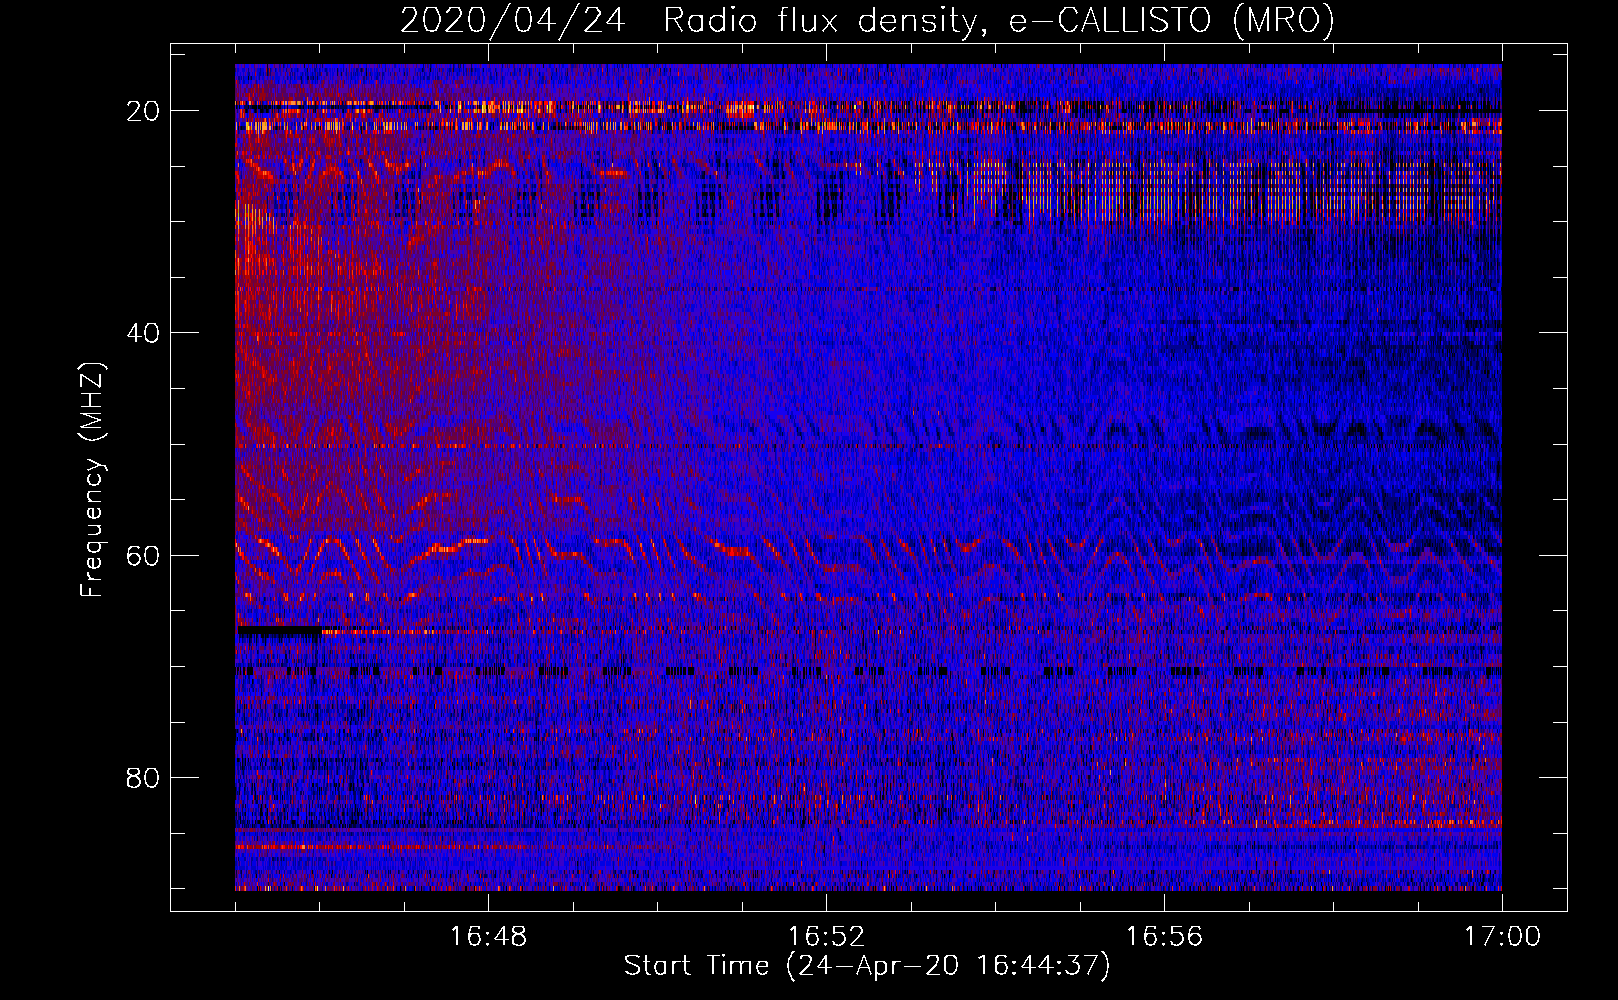
Task: Click the plot title "Radio flux density, e-CALLISTO (MRO)"
Action: pos(998,20)
